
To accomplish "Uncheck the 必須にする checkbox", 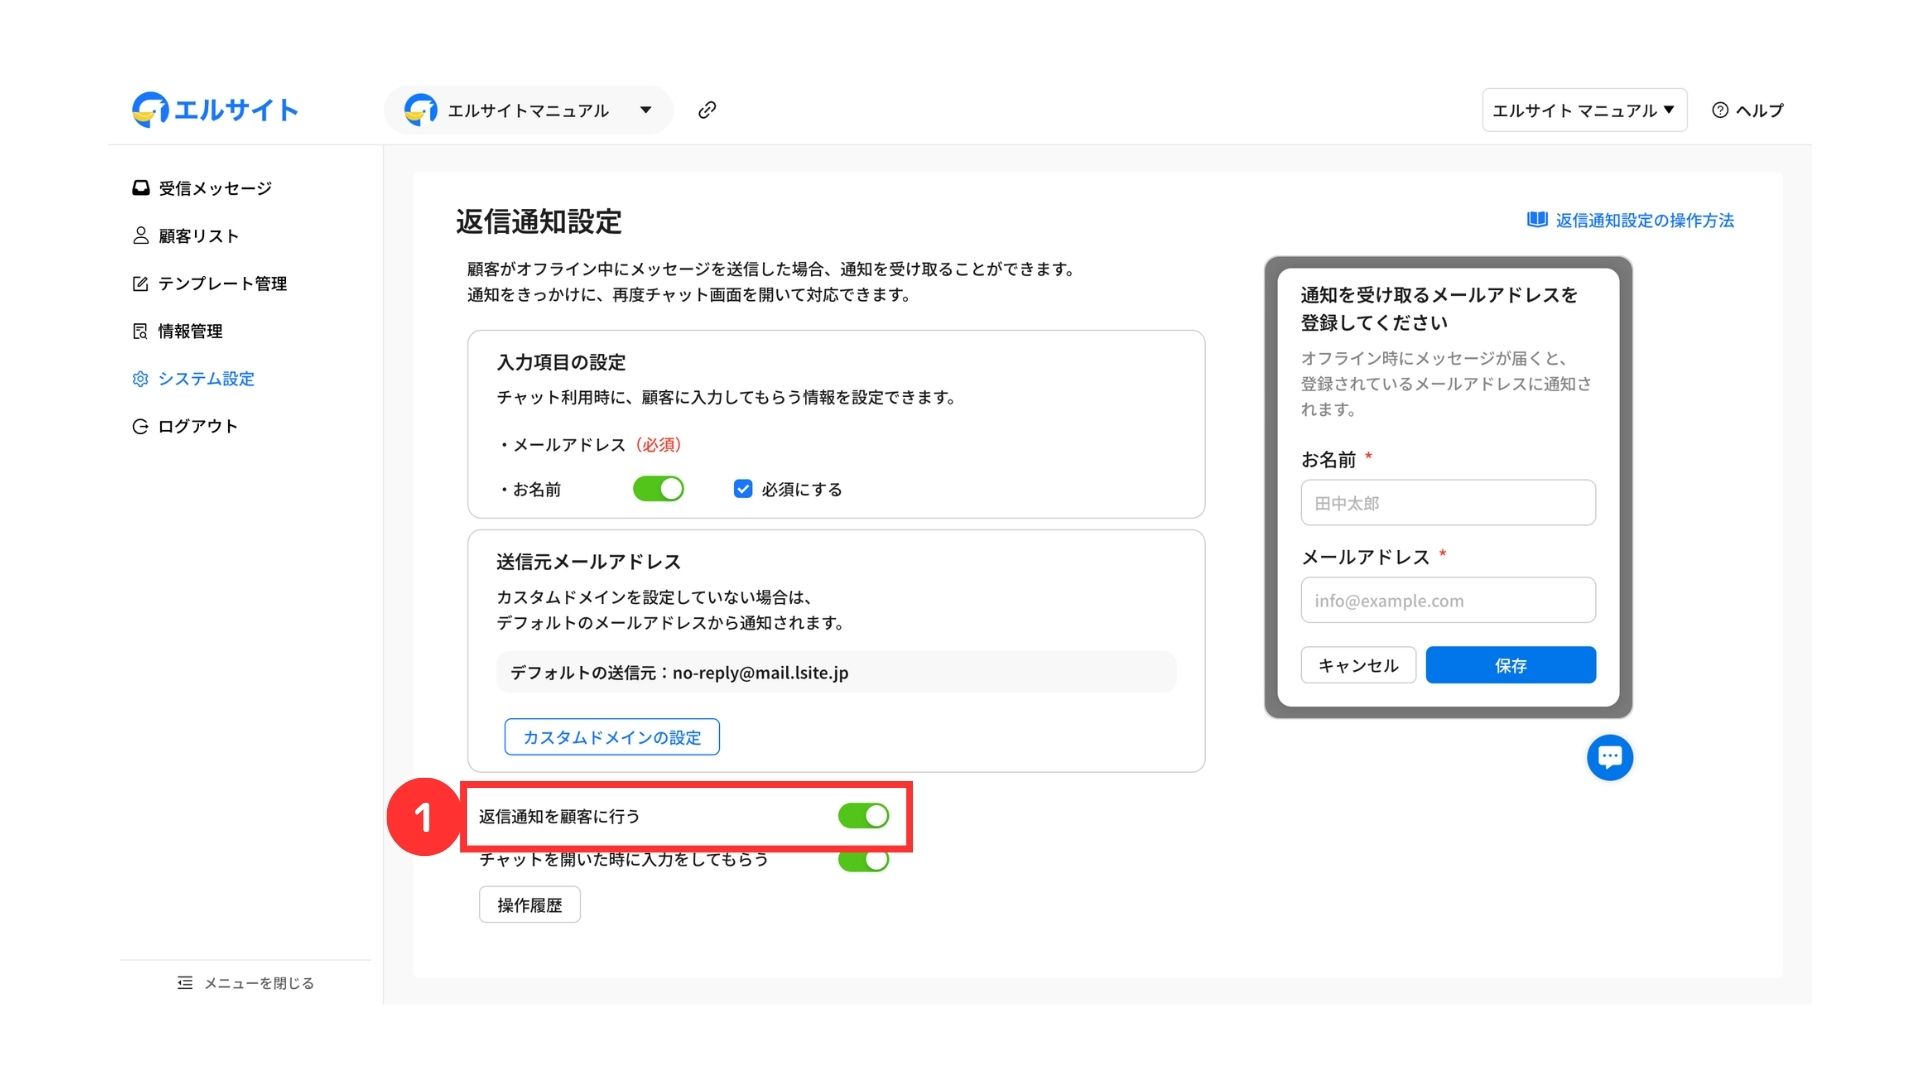I will tap(743, 489).
